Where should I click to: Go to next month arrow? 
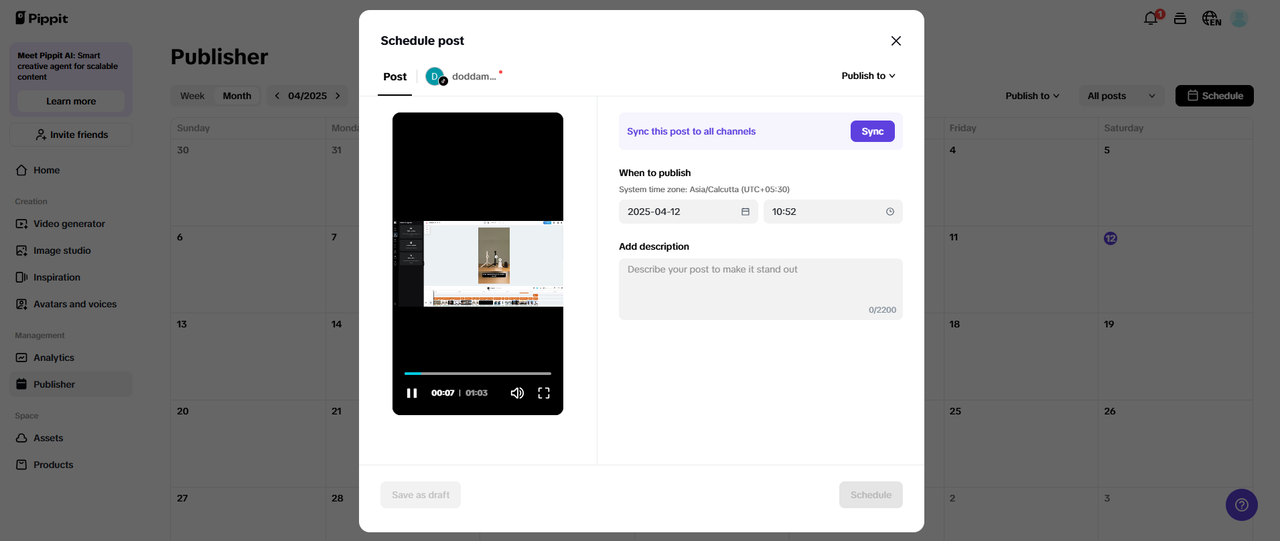pos(338,96)
